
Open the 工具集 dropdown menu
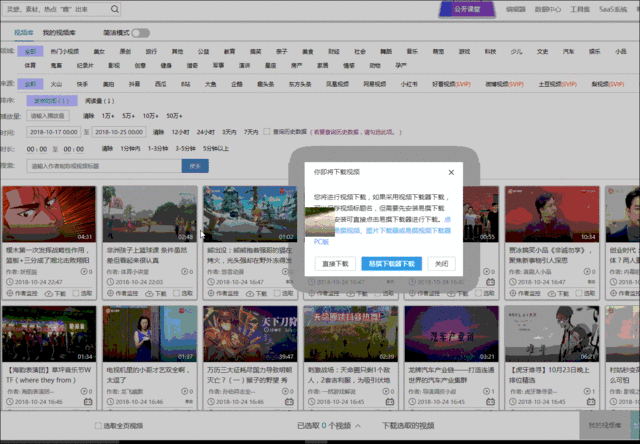click(581, 9)
